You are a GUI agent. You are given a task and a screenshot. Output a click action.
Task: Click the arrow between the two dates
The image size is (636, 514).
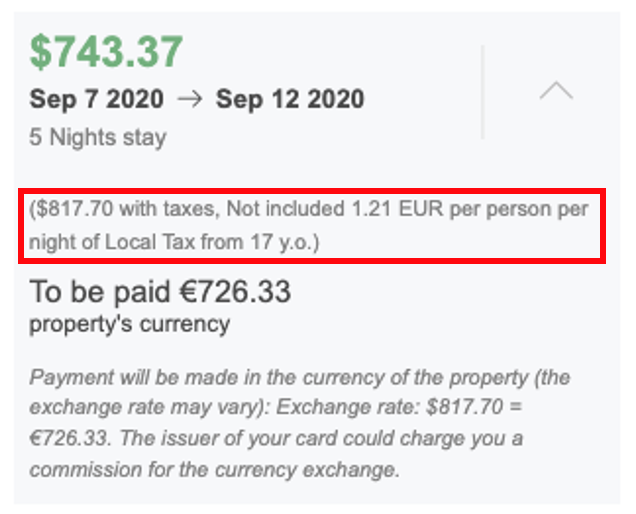190,99
